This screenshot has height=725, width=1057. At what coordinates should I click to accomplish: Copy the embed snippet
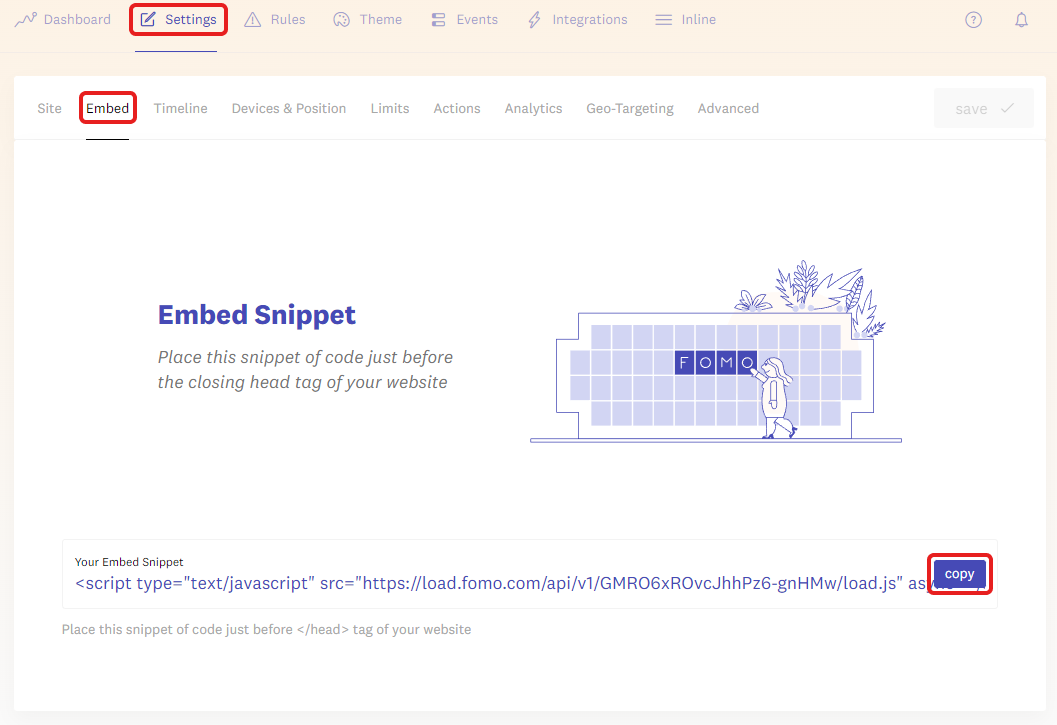click(959, 574)
